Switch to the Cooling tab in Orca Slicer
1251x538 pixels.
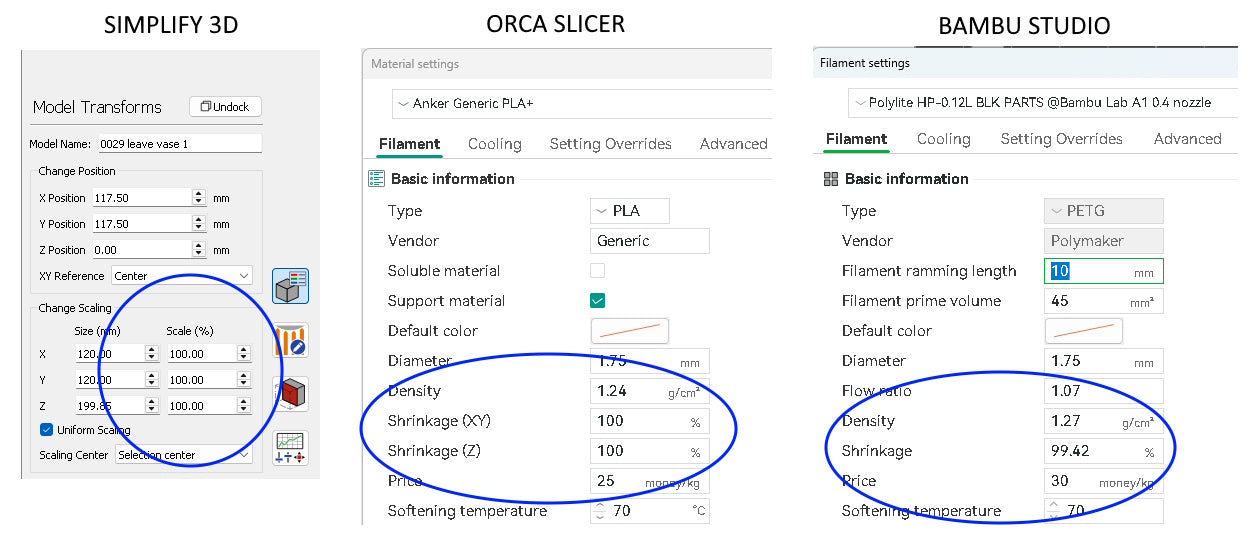pyautogui.click(x=495, y=144)
